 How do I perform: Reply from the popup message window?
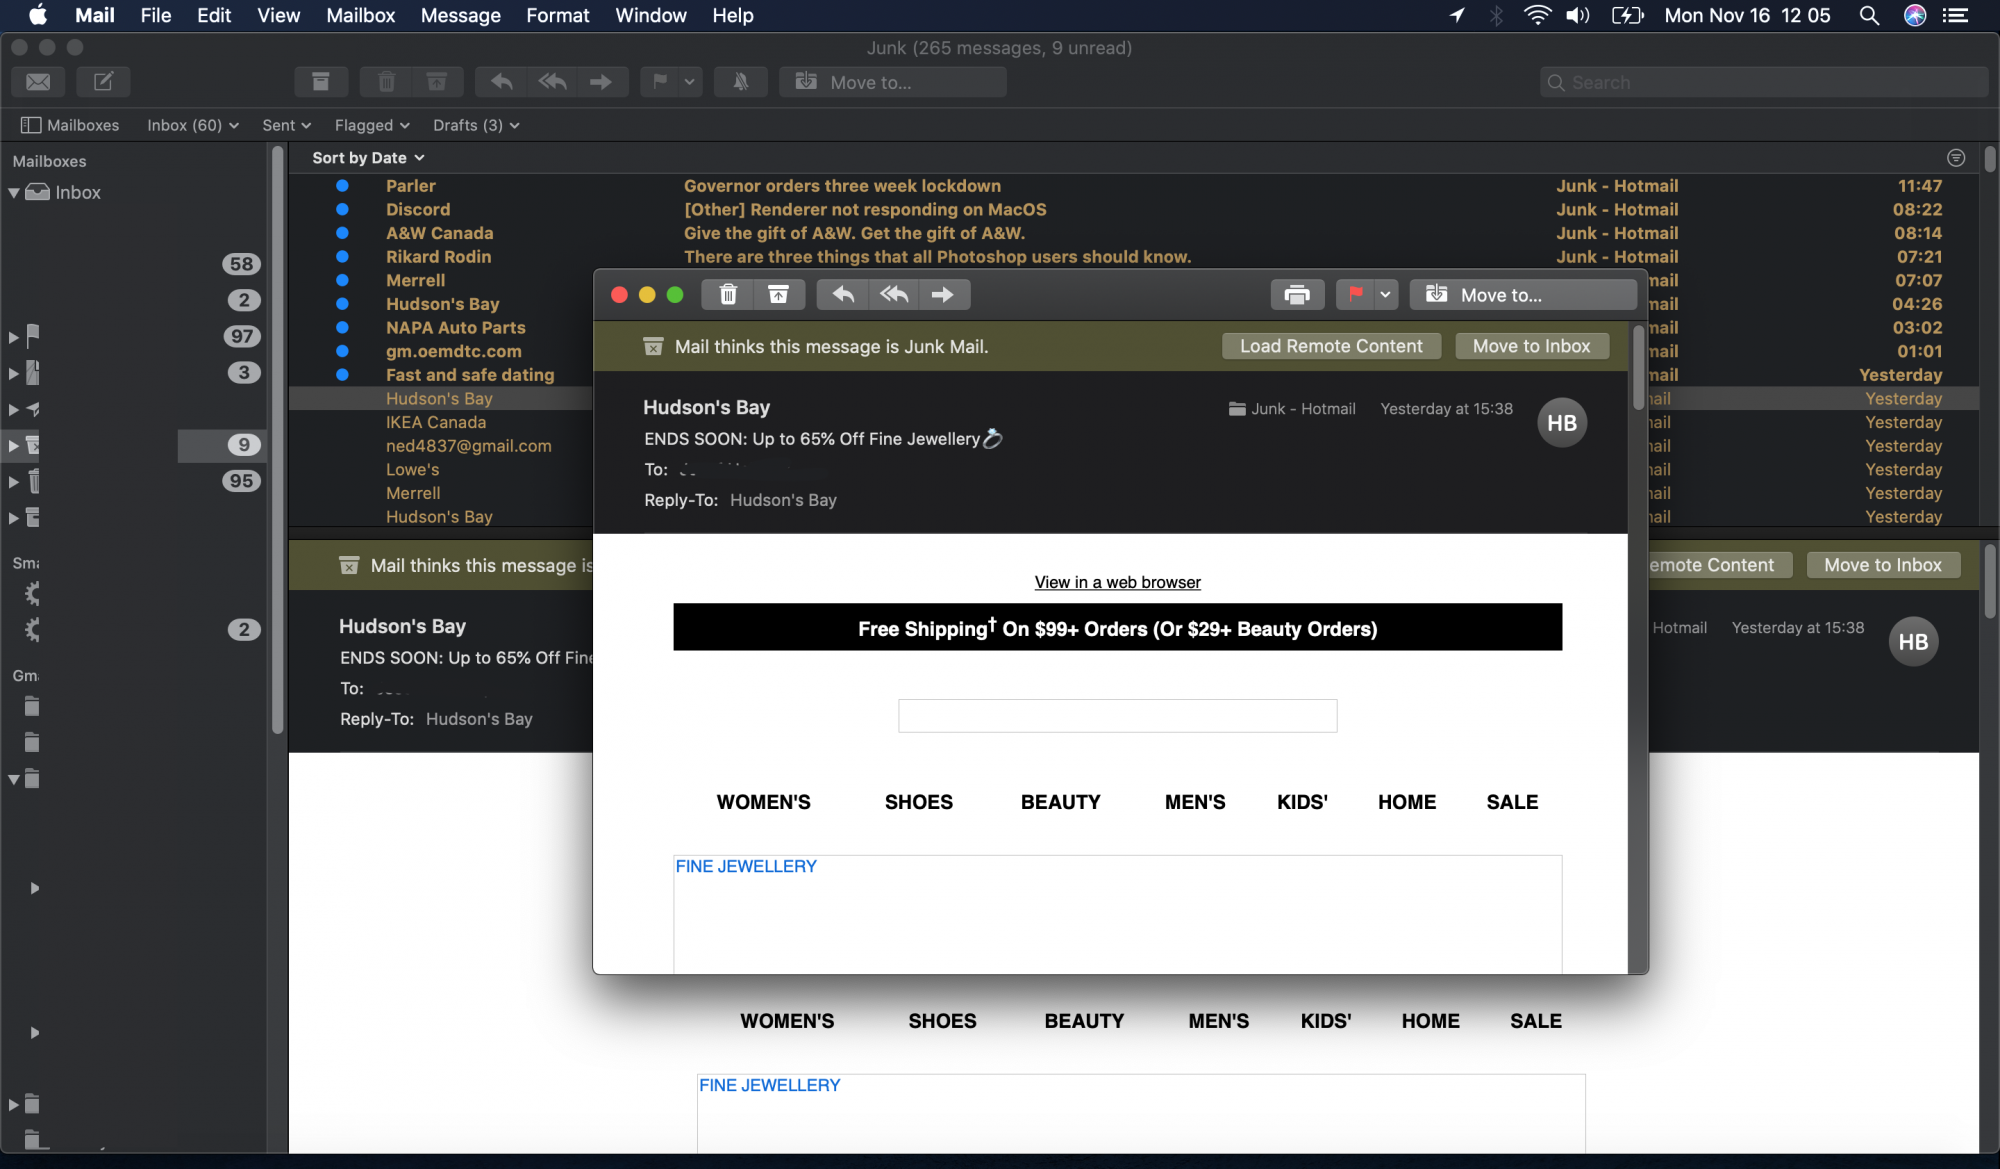click(x=843, y=294)
